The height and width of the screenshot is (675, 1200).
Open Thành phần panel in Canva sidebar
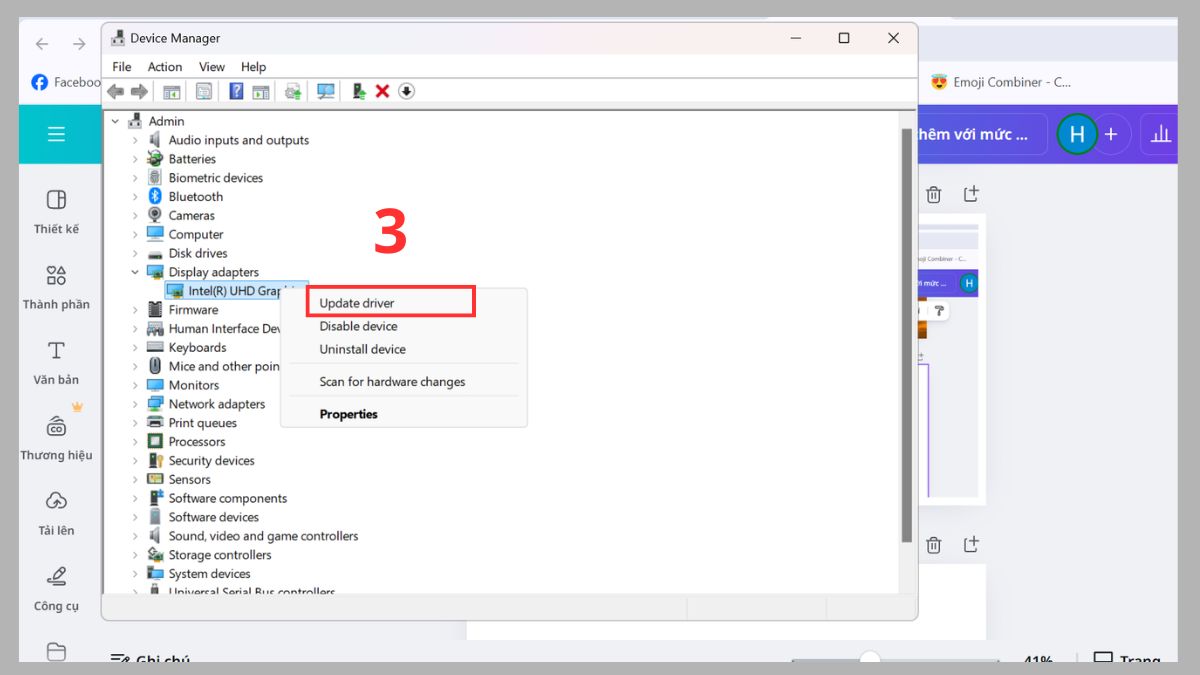(56, 287)
